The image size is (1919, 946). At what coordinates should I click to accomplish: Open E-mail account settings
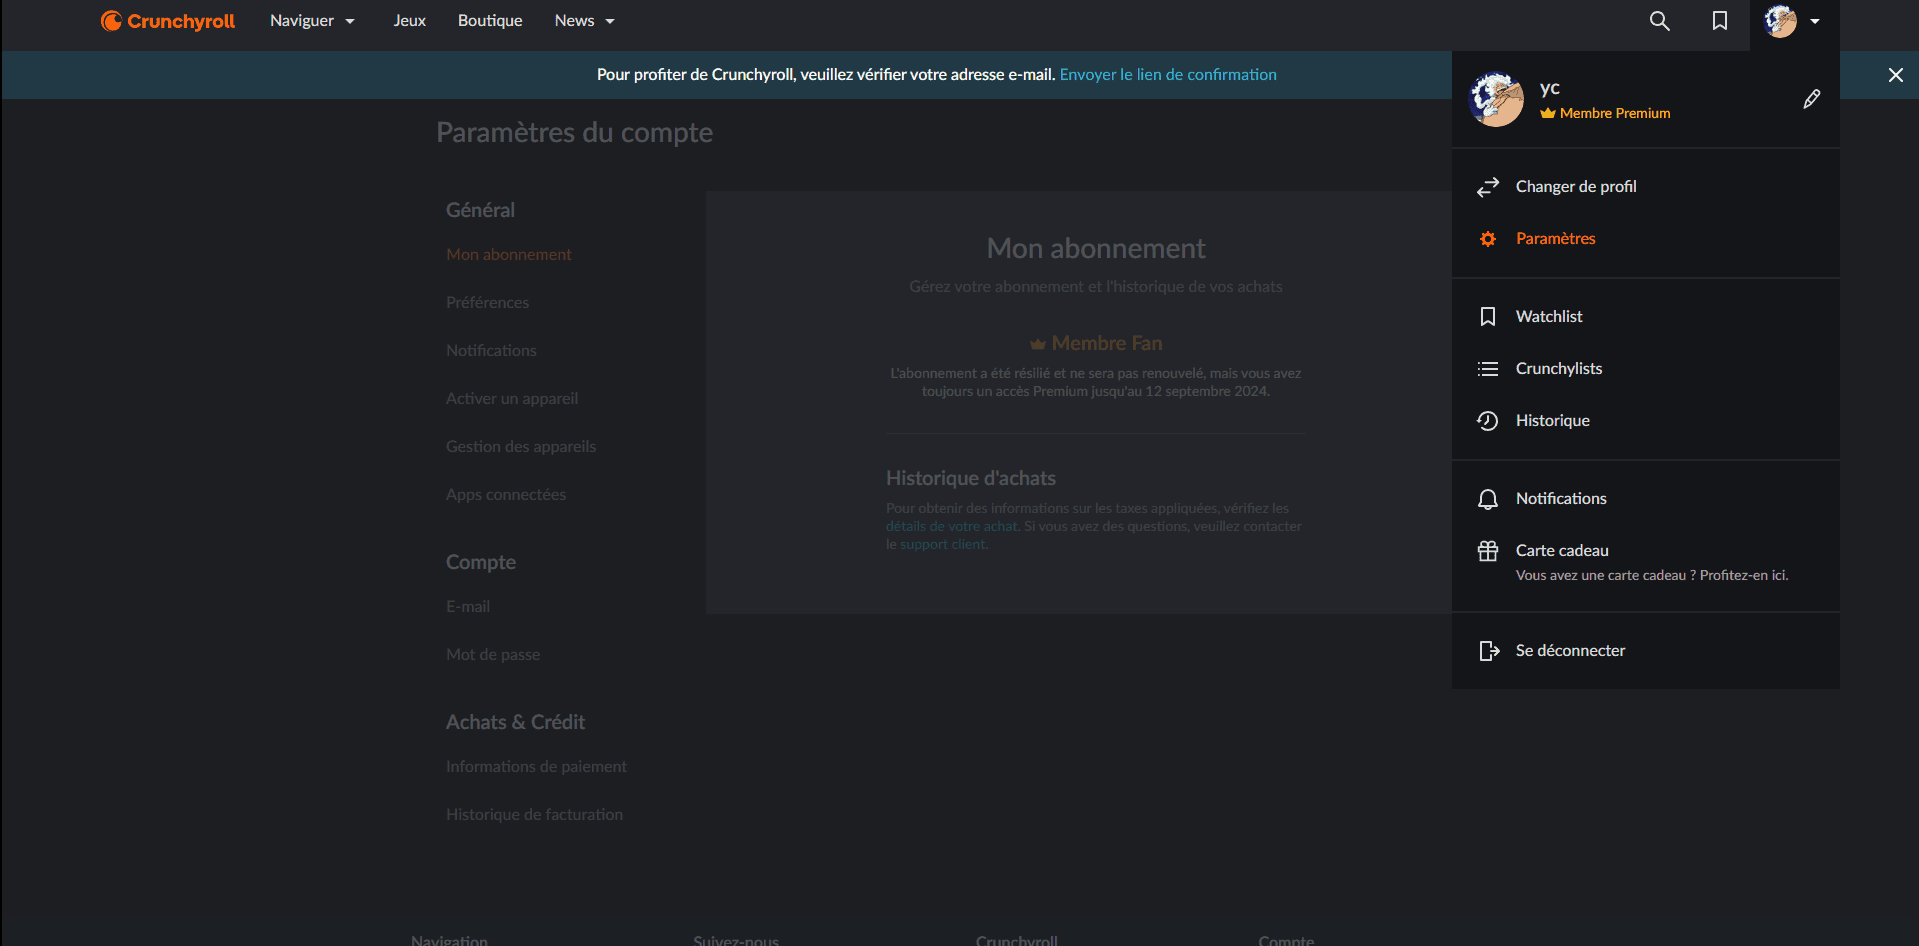coord(468,607)
